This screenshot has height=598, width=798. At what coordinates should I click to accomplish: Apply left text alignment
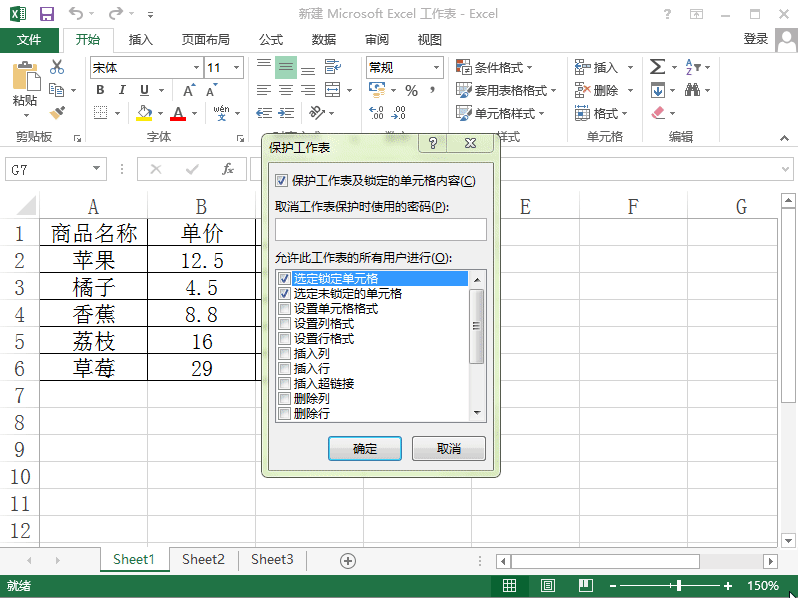pos(264,90)
